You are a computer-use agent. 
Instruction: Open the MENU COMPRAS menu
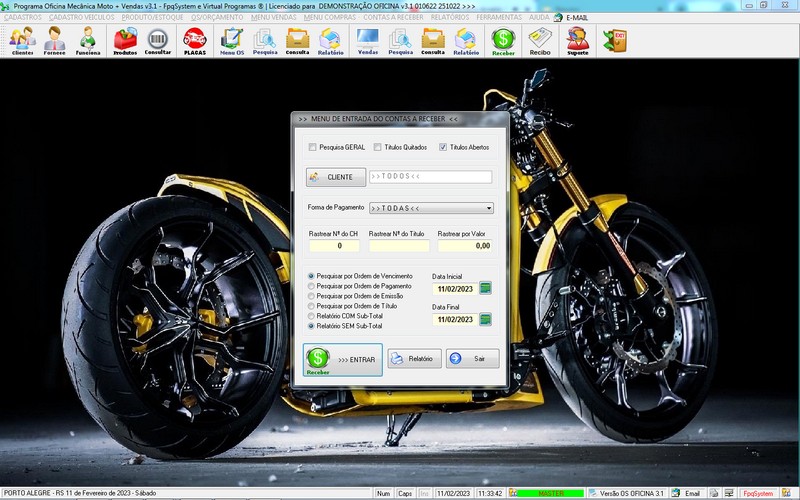point(330,17)
